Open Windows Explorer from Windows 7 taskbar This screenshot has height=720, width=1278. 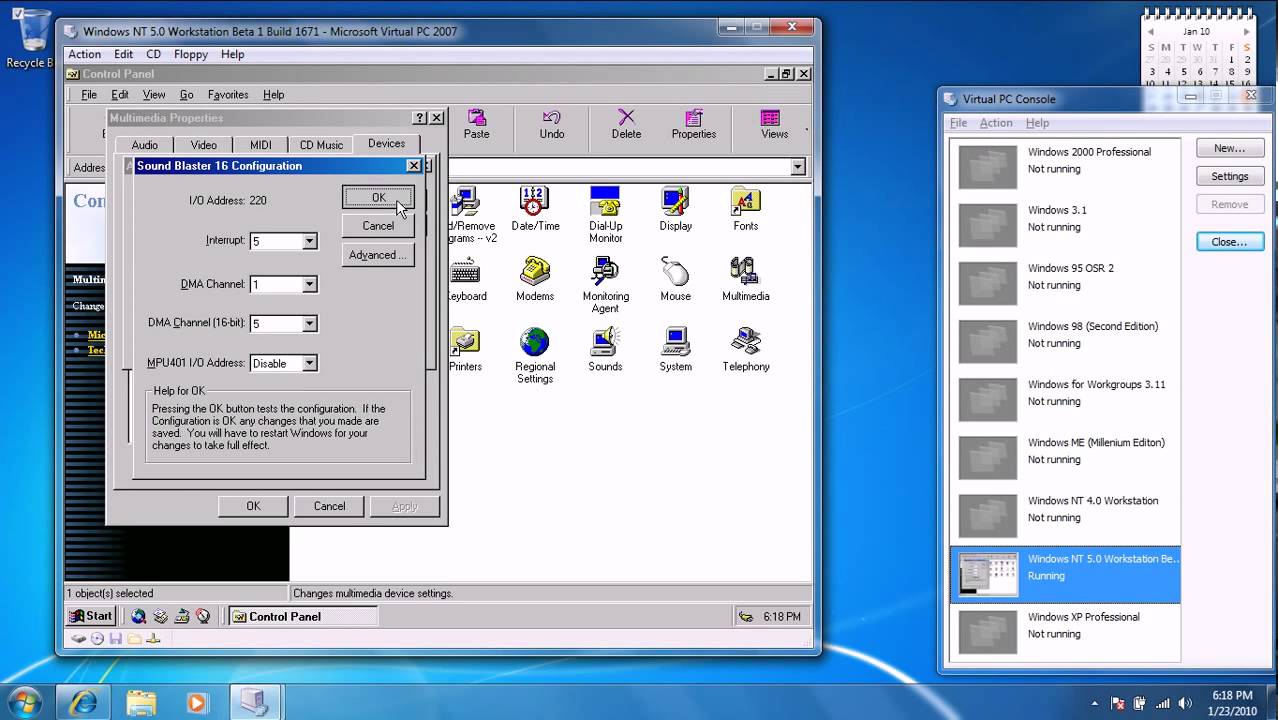coord(141,702)
